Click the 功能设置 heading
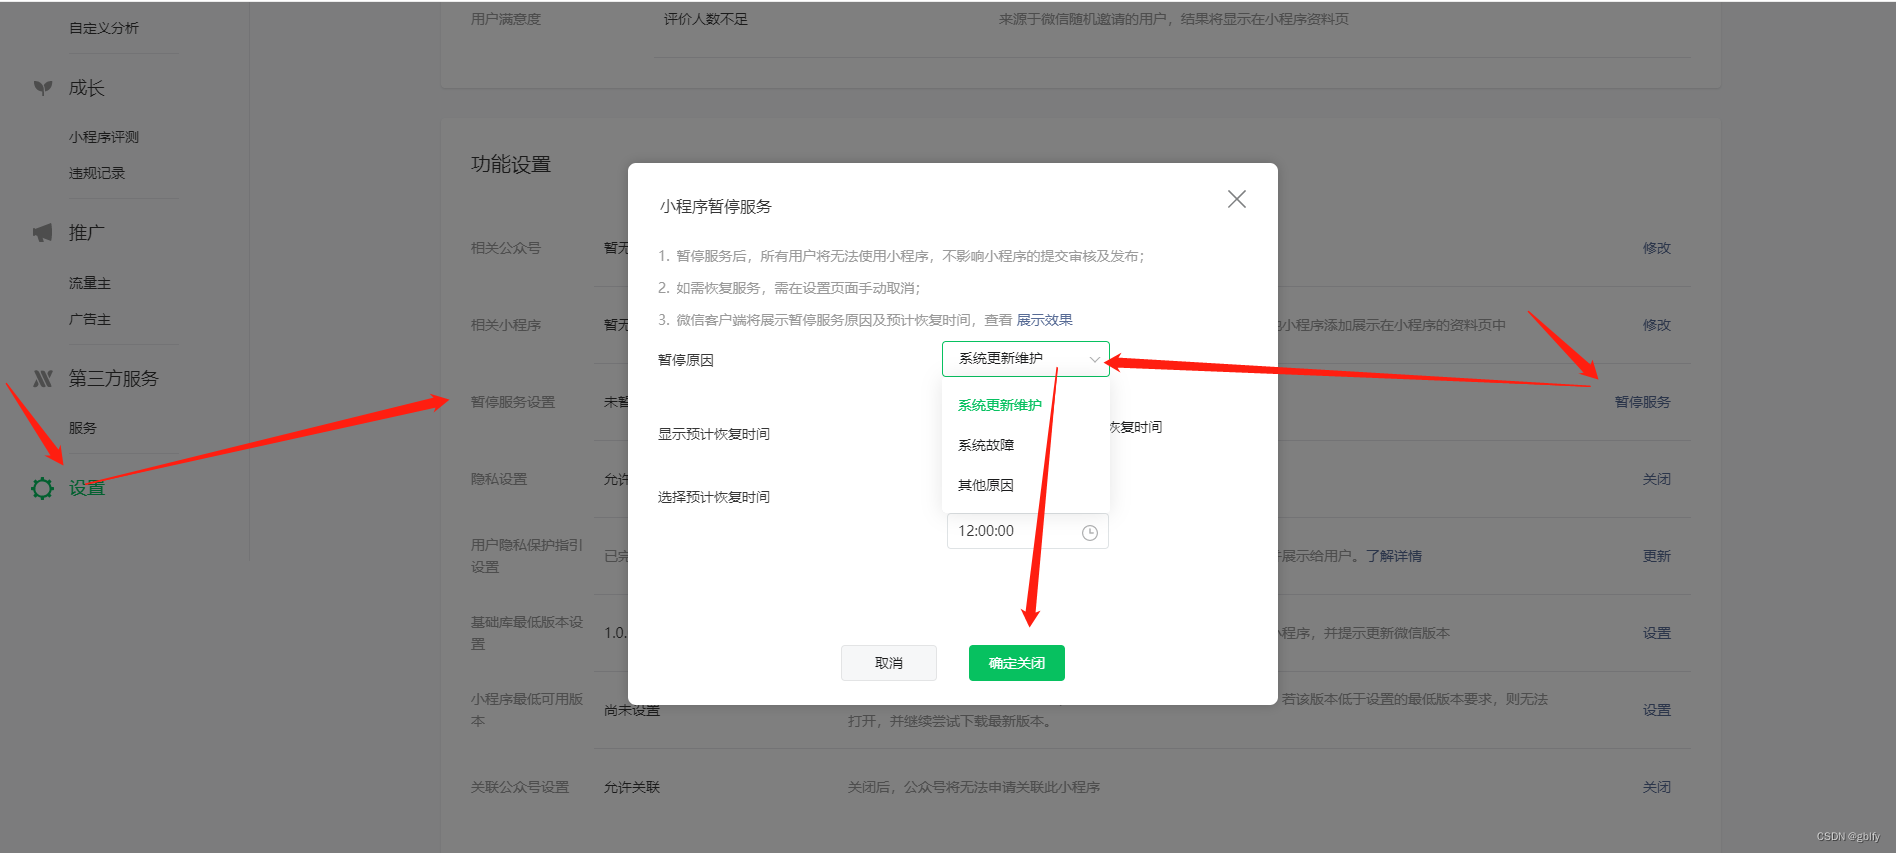 511,164
